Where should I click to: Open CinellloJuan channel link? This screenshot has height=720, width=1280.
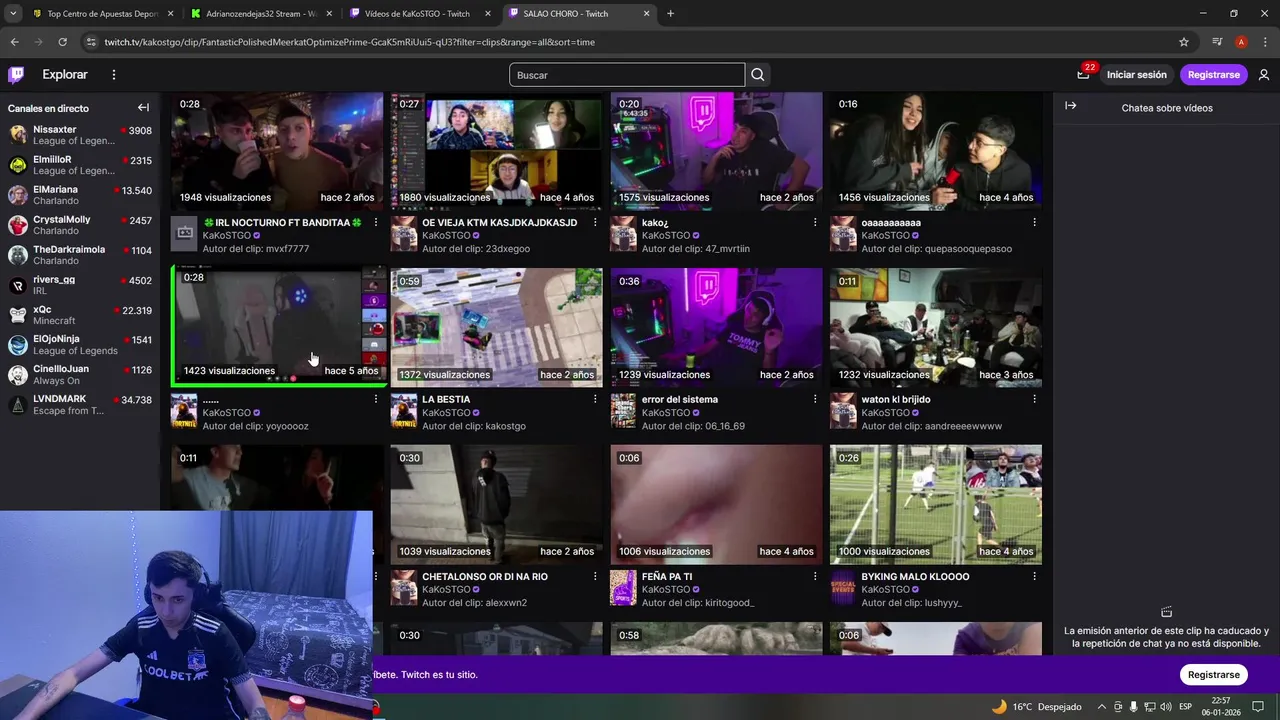pos(78,375)
